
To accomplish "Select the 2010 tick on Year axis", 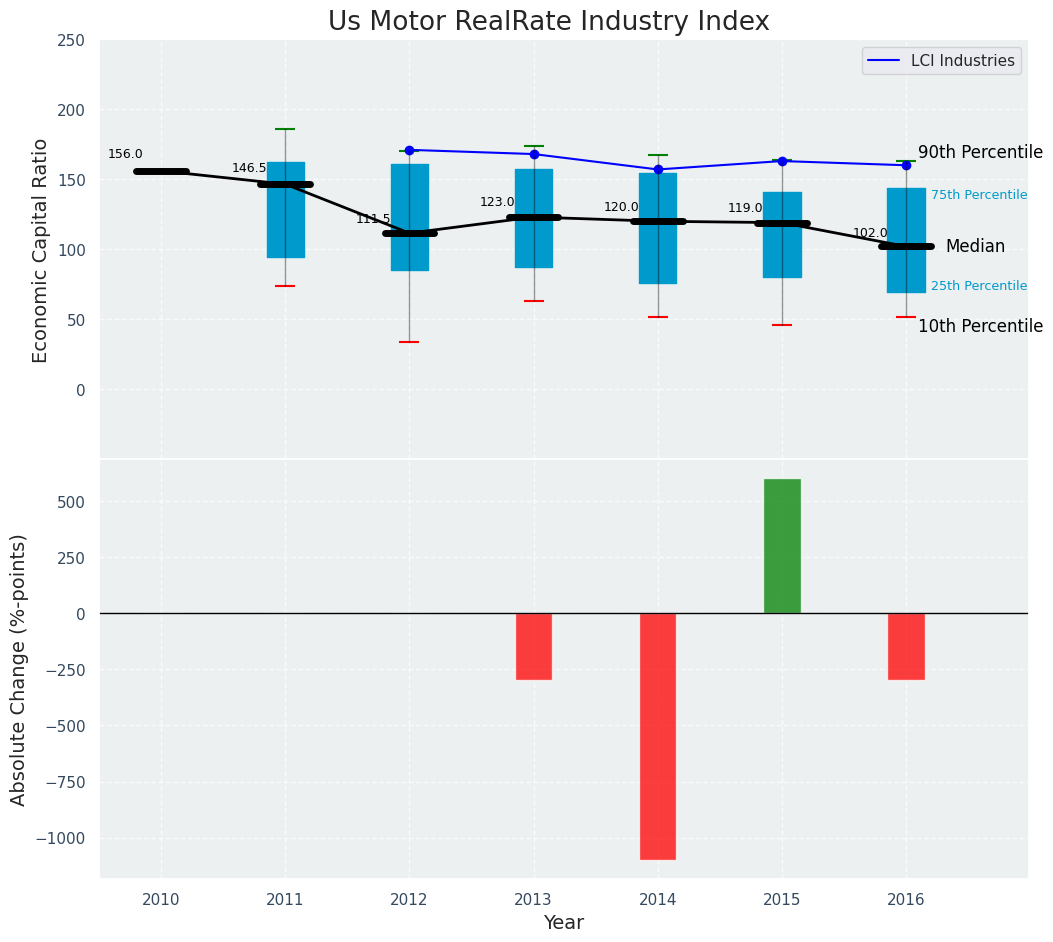I will (161, 900).
